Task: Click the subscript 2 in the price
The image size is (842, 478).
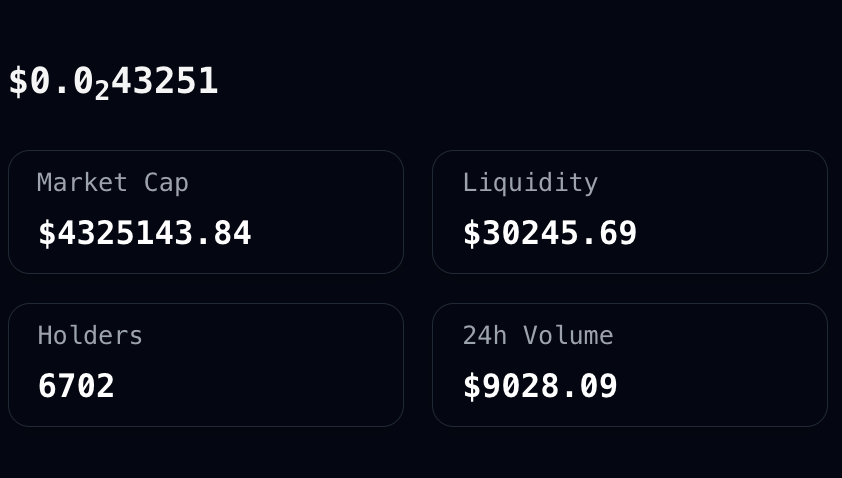Action: tap(101, 90)
